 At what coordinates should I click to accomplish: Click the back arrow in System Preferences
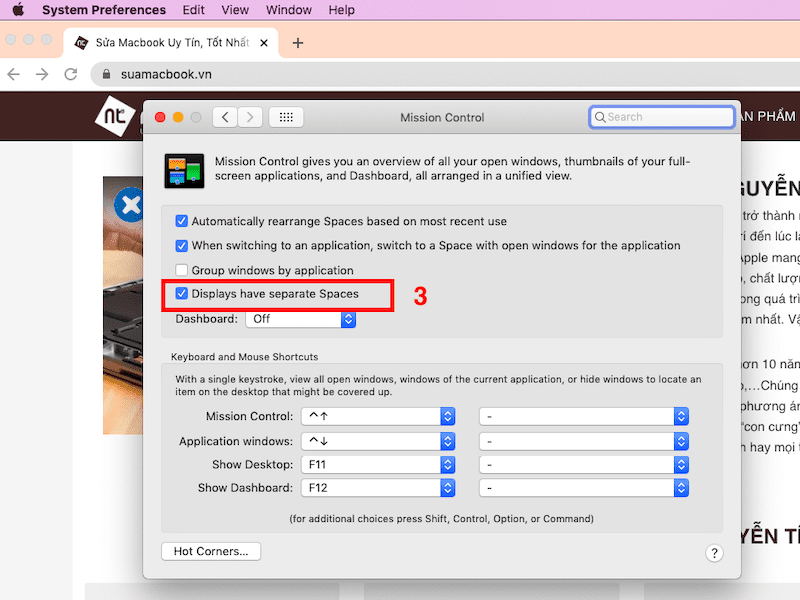[225, 117]
